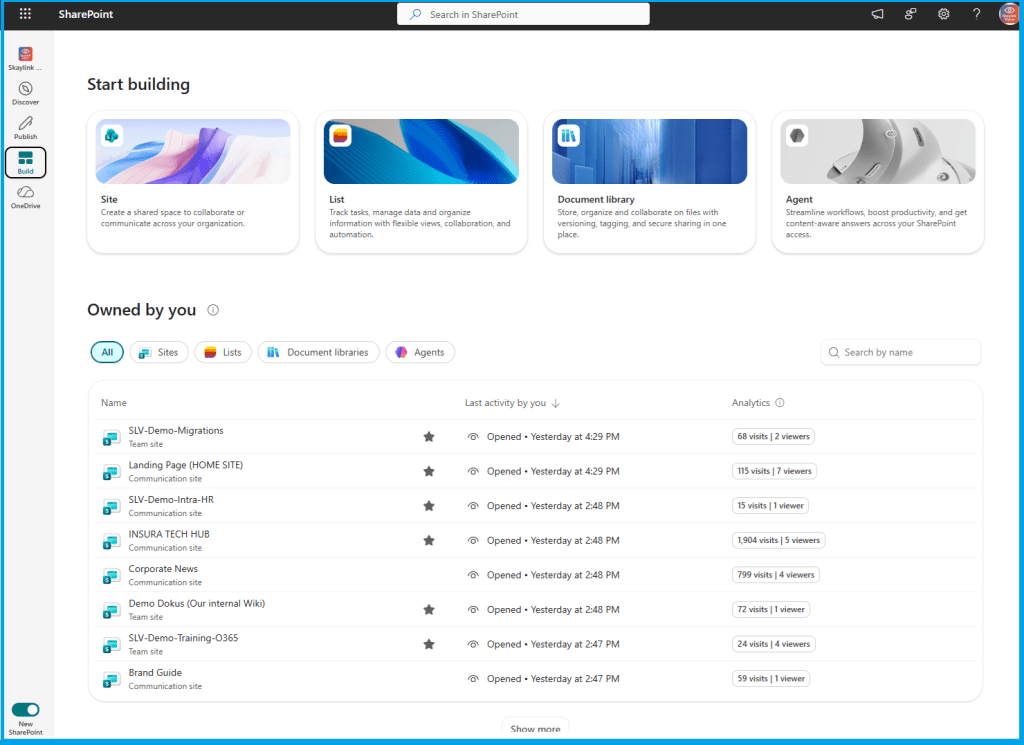Click the info icon beside Owned by you
This screenshot has width=1024, height=745.
pos(213,310)
